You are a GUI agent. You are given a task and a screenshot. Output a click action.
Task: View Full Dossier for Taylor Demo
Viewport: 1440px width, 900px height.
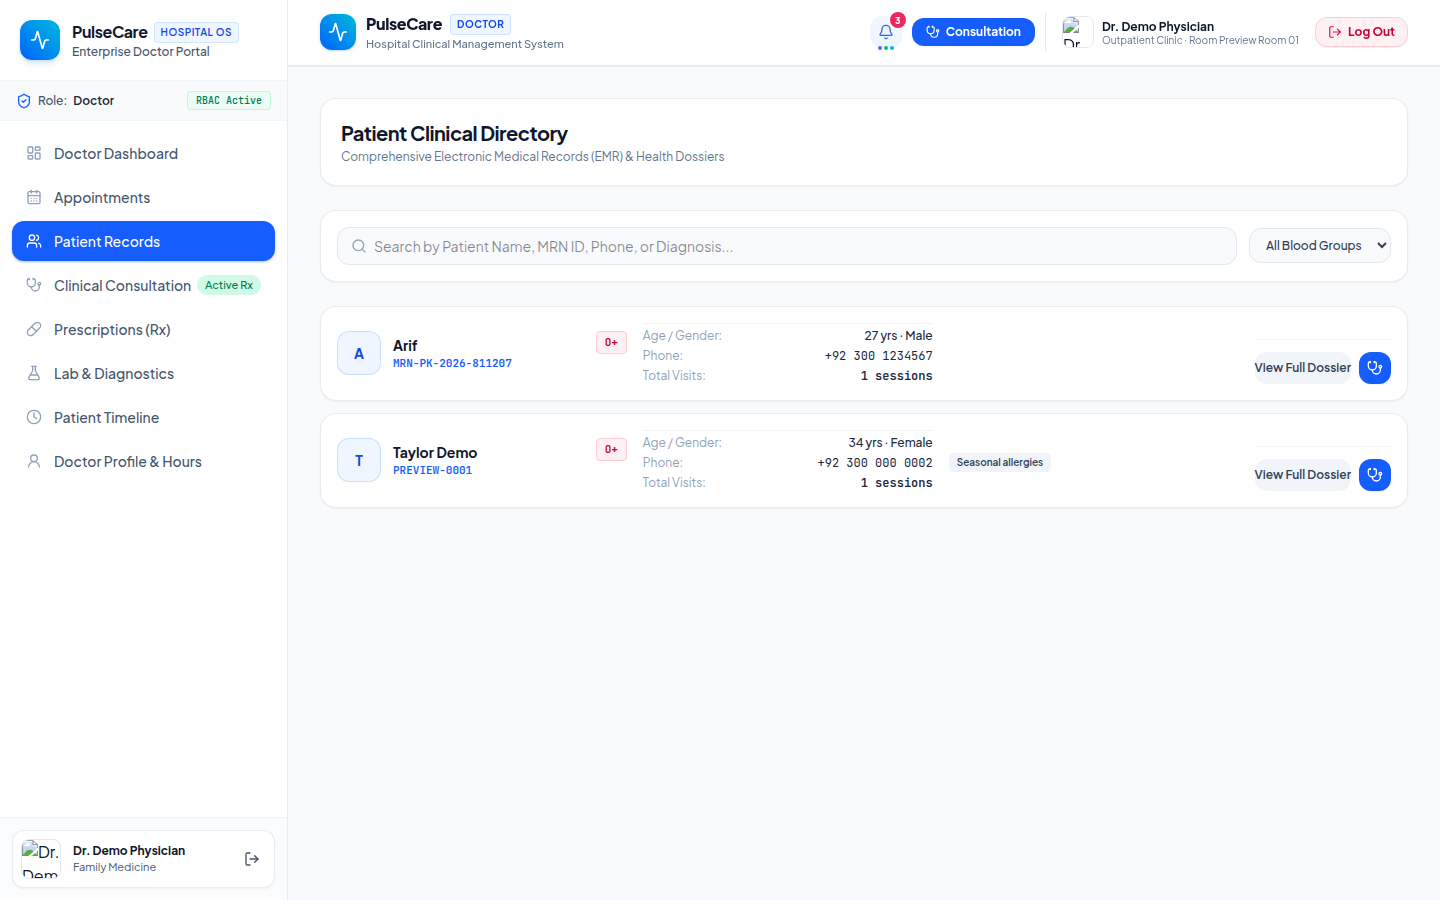point(1303,475)
